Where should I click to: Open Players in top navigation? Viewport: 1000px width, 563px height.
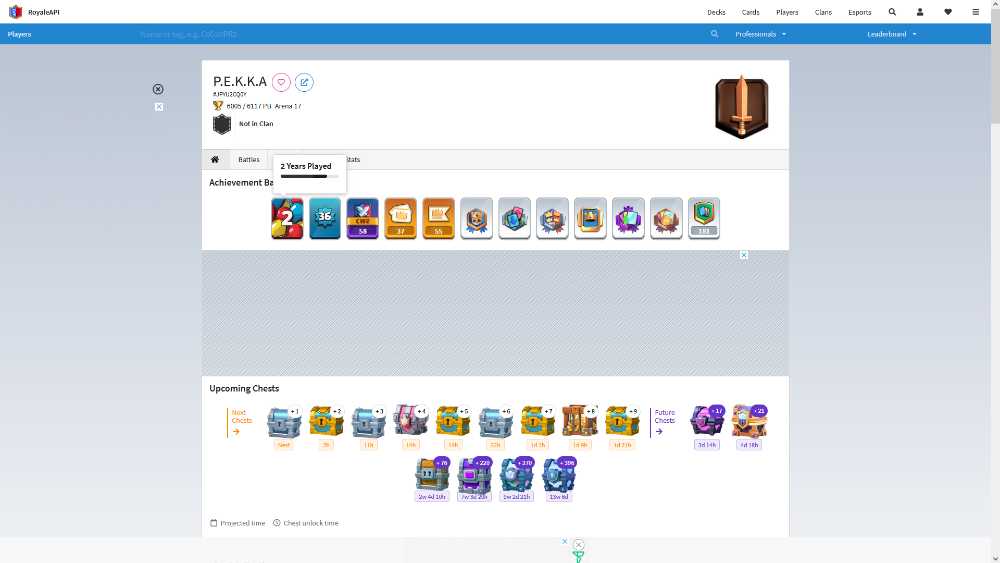click(x=787, y=12)
